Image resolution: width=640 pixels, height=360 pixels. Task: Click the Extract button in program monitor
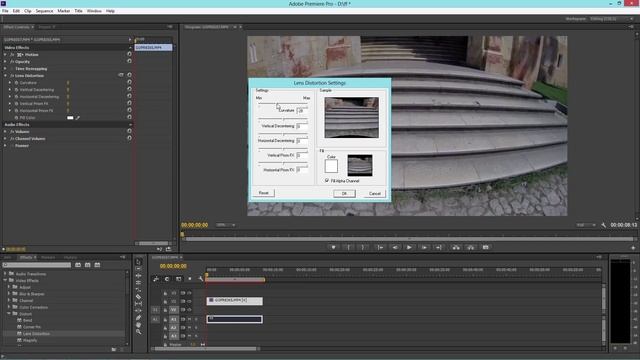click(x=471, y=247)
